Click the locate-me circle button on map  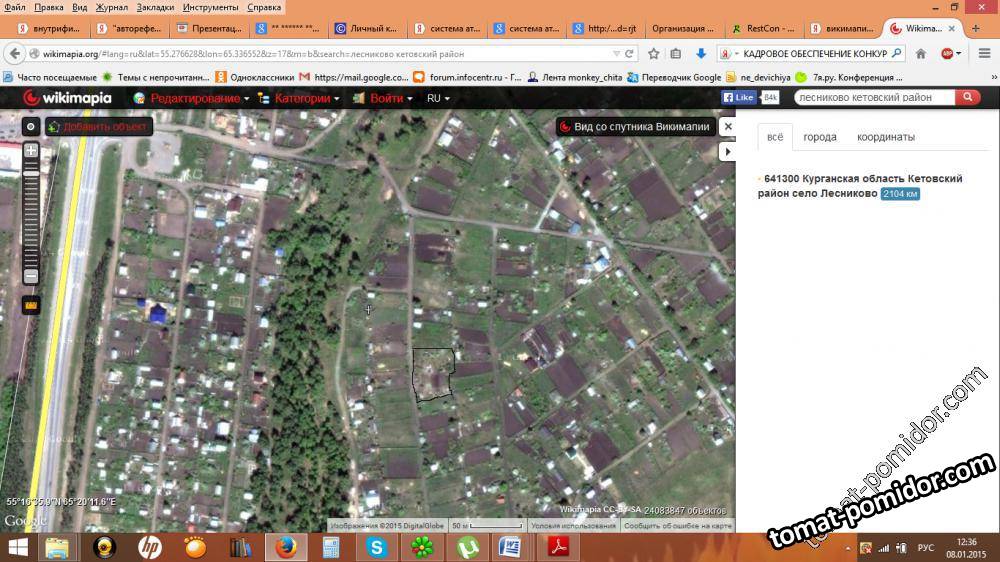tap(31, 127)
